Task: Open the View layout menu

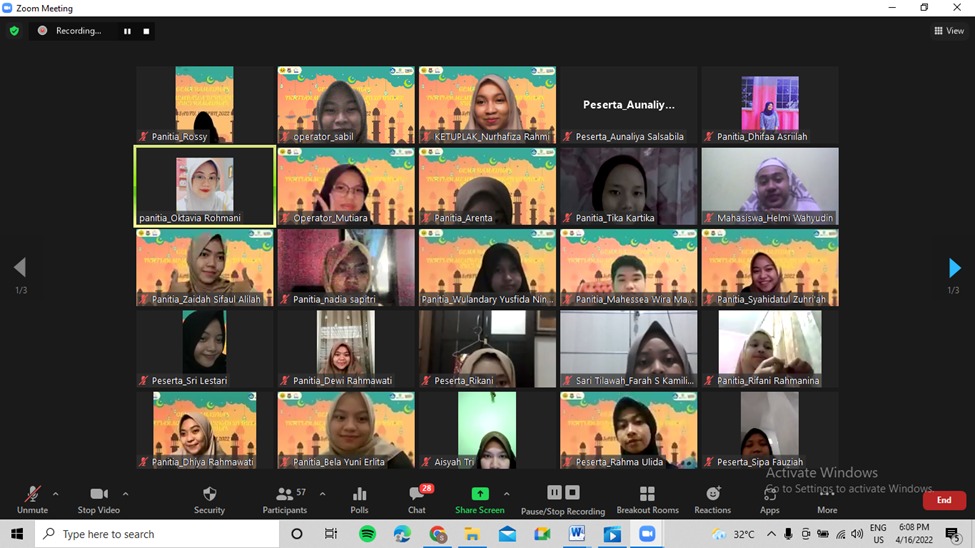Action: pos(949,31)
